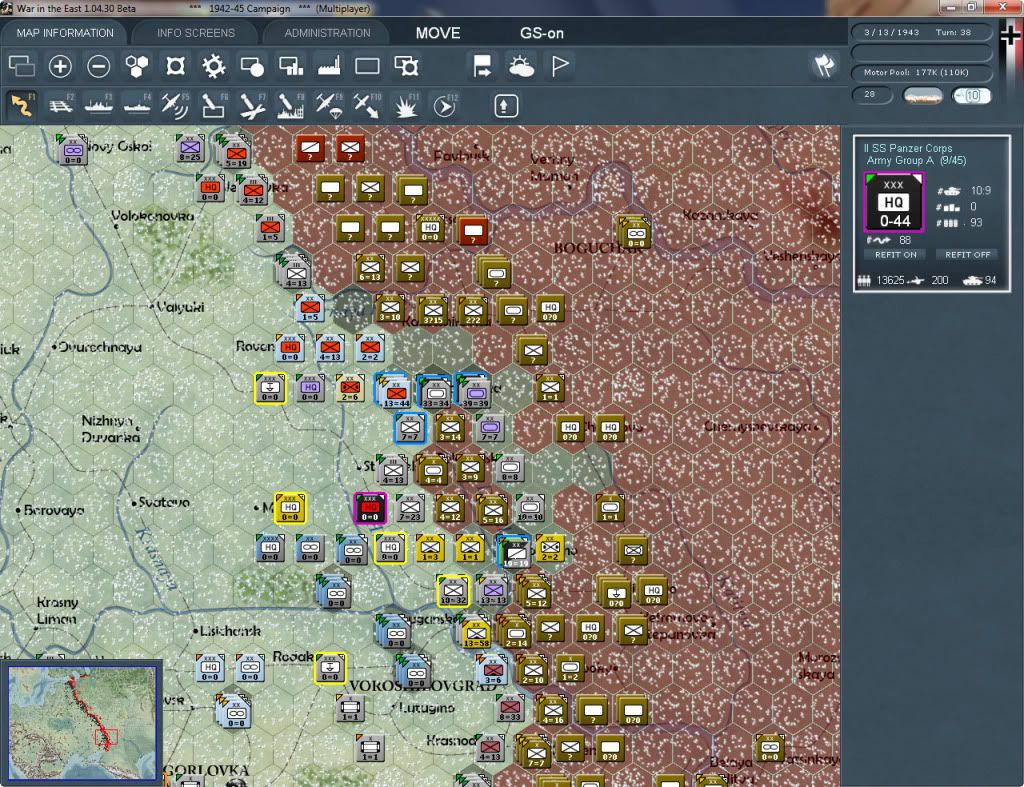Viewport: 1024px width, 787px height.
Task: Open preferences via the gear icon
Action: (214, 66)
